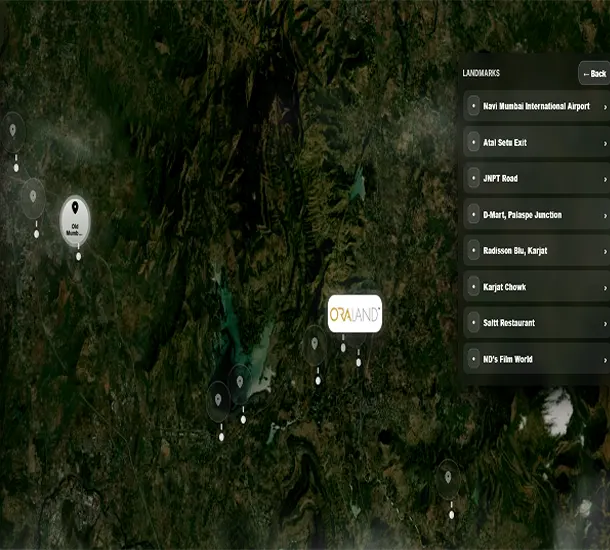Click bullet icon beside JNPT Road
The image size is (610, 550).
tap(473, 178)
